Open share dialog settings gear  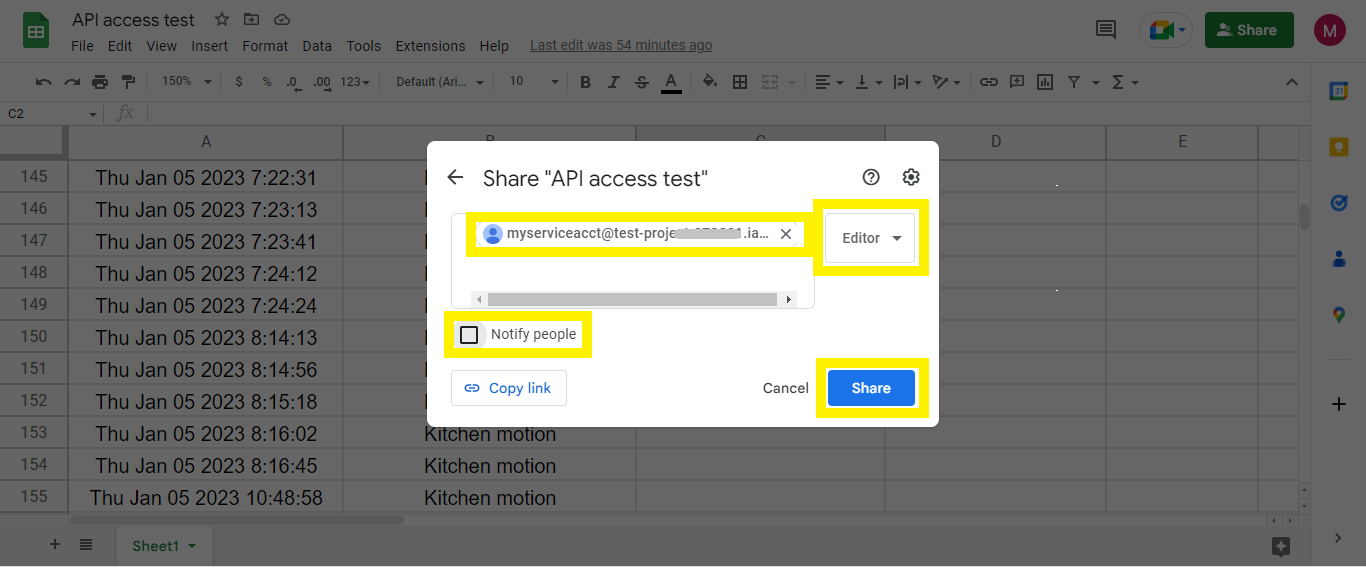point(911,177)
